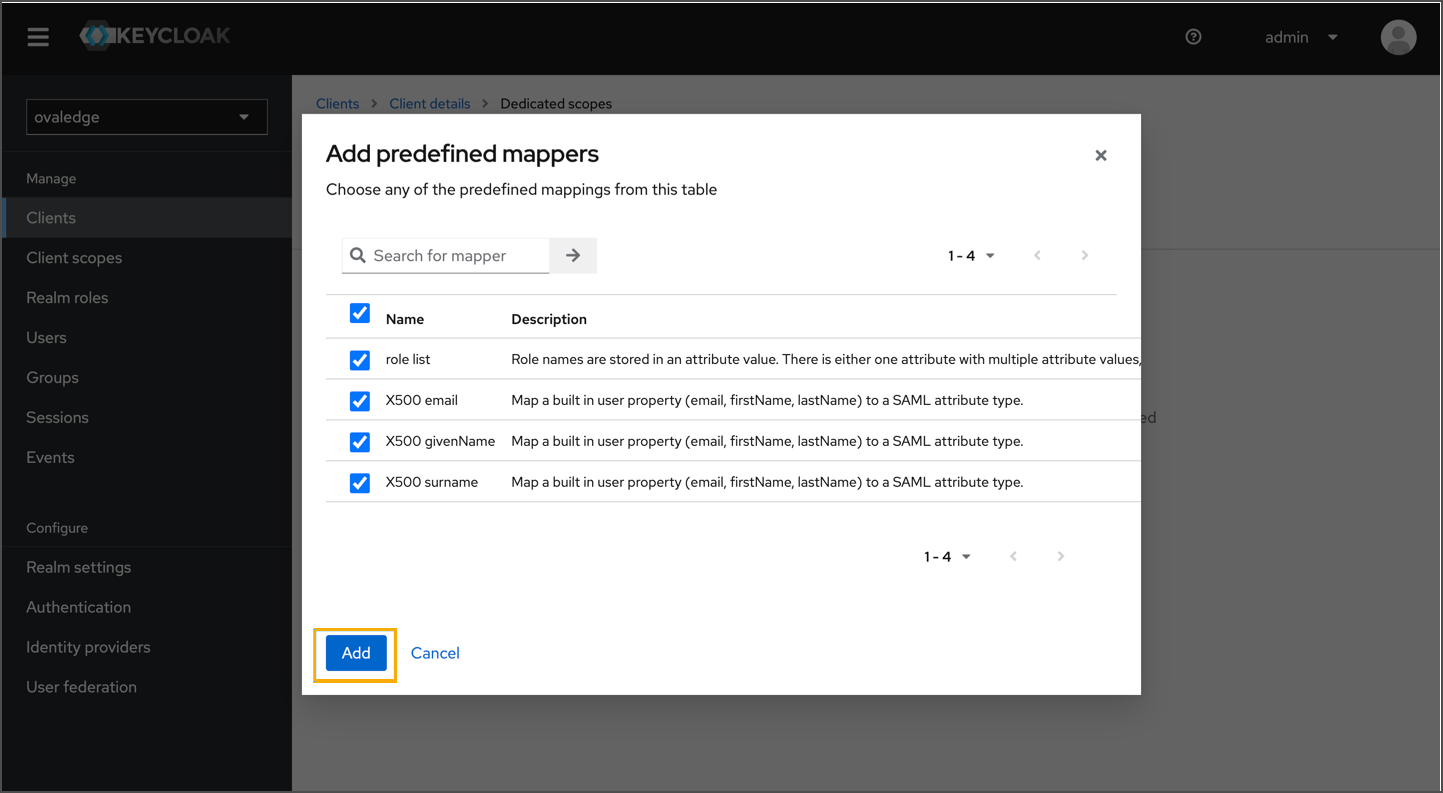The height and width of the screenshot is (793, 1443).
Task: Click the Cancel link
Action: tap(435, 653)
